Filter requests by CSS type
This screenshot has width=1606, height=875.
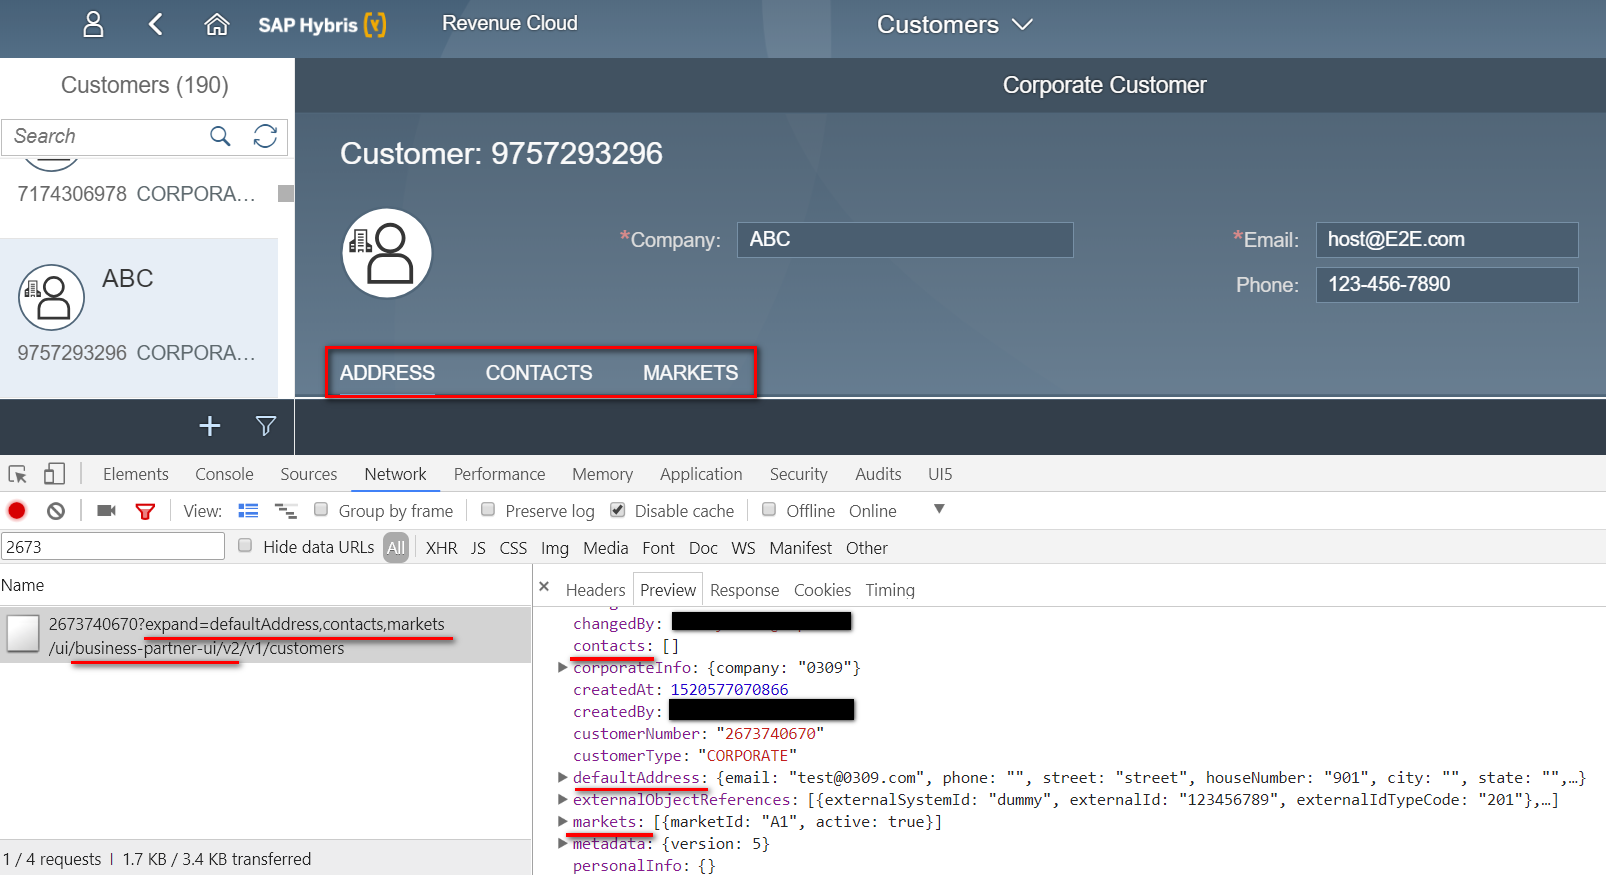(513, 548)
